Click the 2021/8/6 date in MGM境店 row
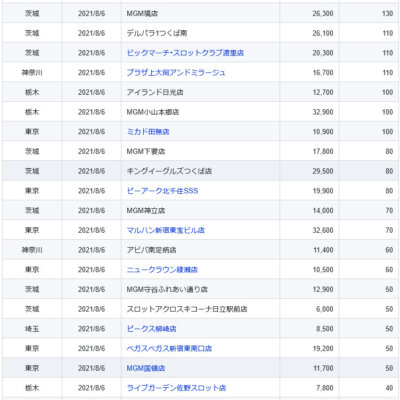Viewport: 400px width, 400px height. coord(91,13)
